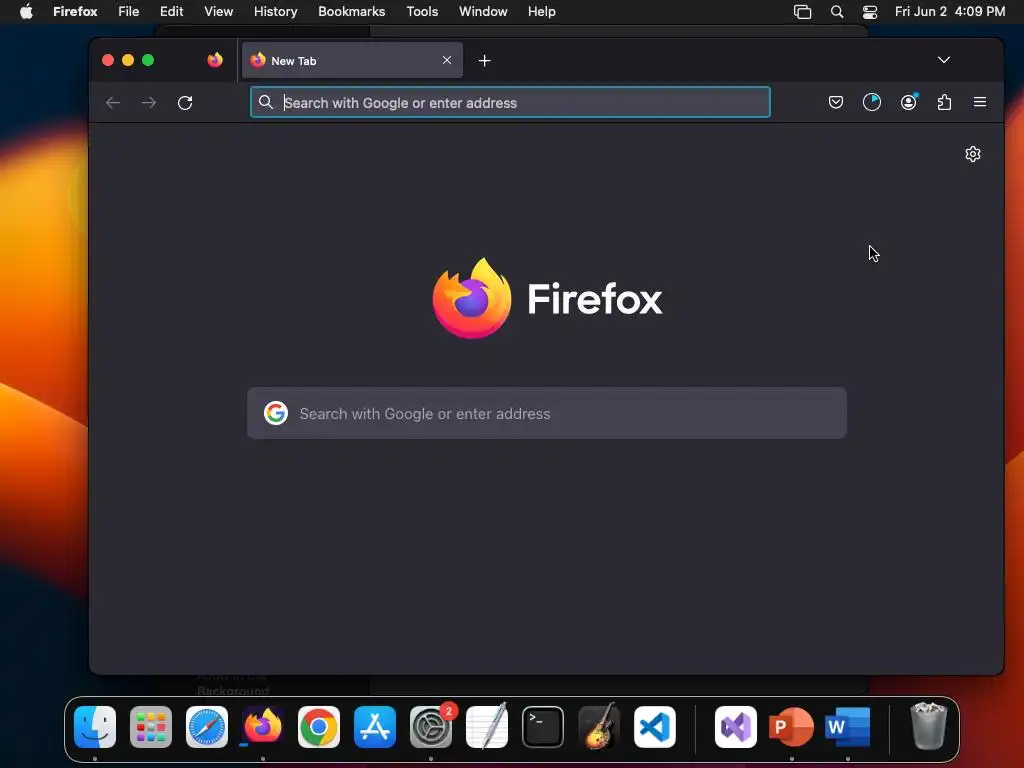Open Finder from the Dock

95,727
